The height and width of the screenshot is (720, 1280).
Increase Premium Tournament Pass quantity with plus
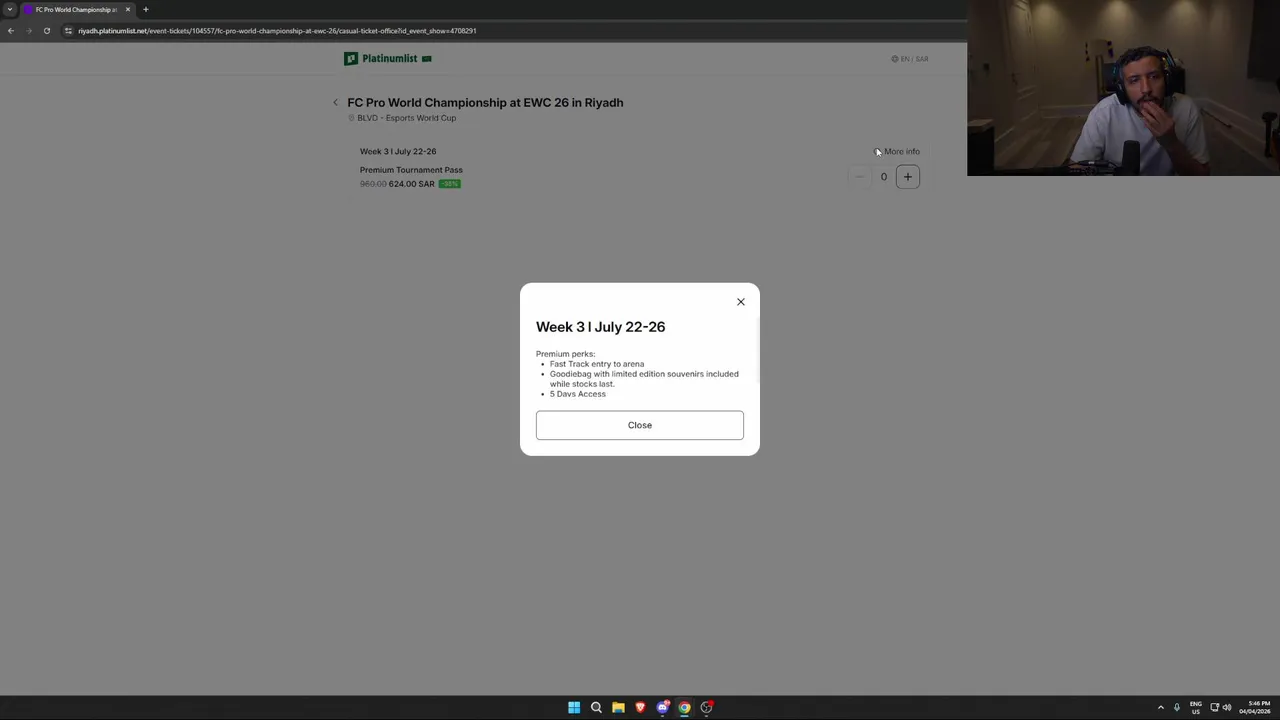tap(908, 177)
